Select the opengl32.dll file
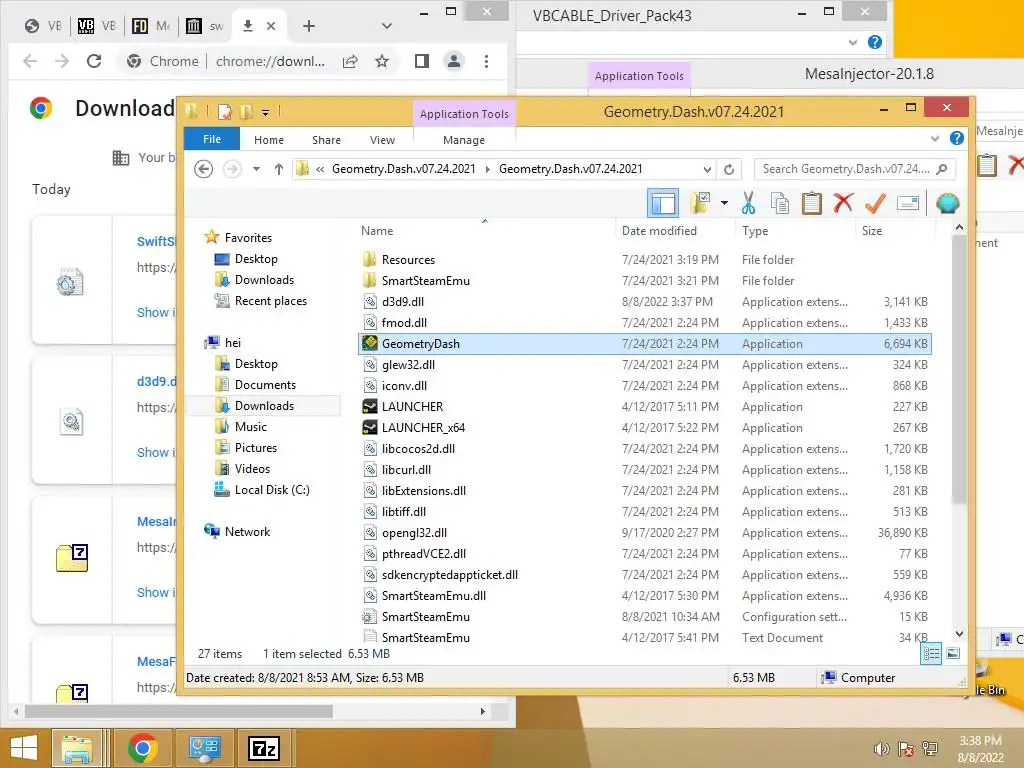Image resolution: width=1024 pixels, height=768 pixels. pyautogui.click(x=645, y=533)
